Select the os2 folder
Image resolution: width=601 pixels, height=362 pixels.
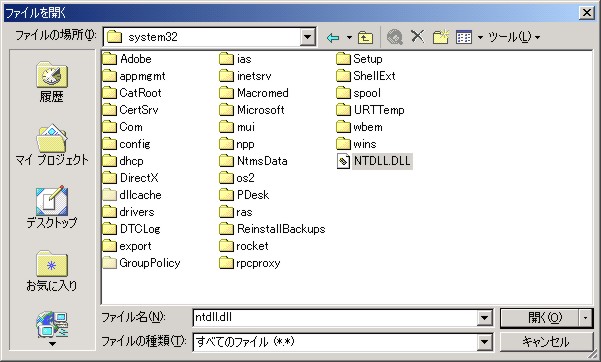point(237,178)
